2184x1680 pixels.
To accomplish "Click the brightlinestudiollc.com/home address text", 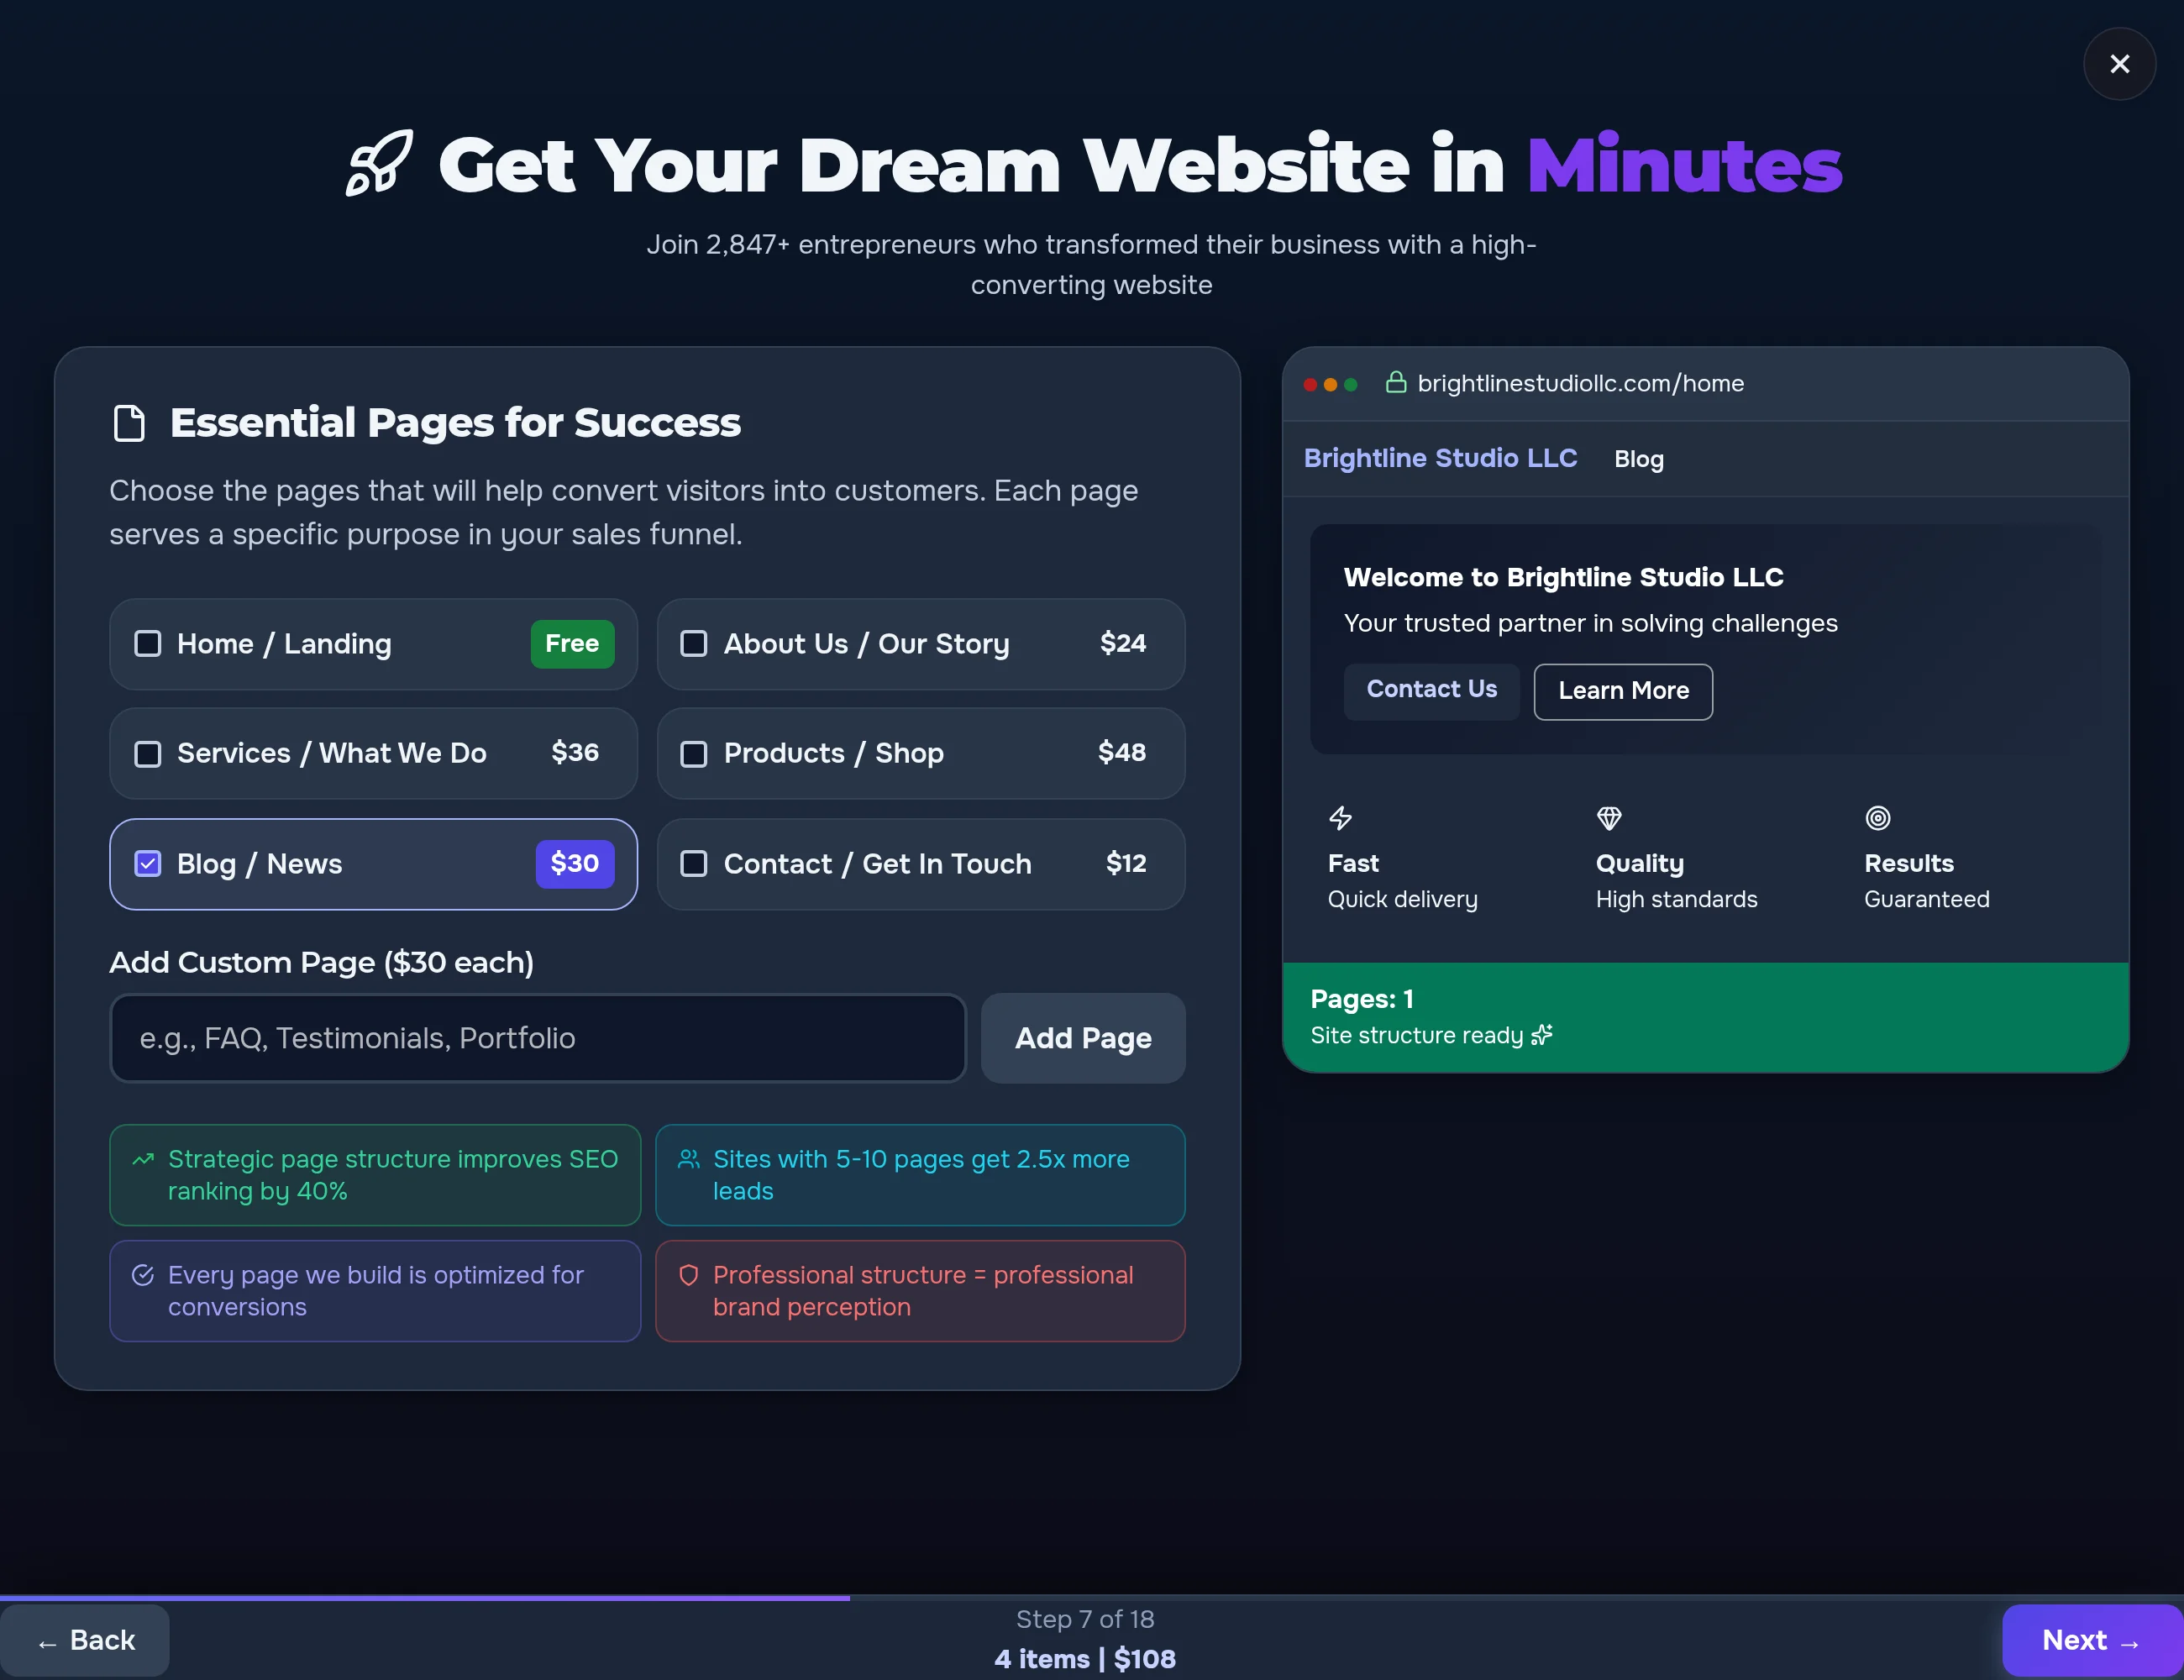I will (1580, 383).
